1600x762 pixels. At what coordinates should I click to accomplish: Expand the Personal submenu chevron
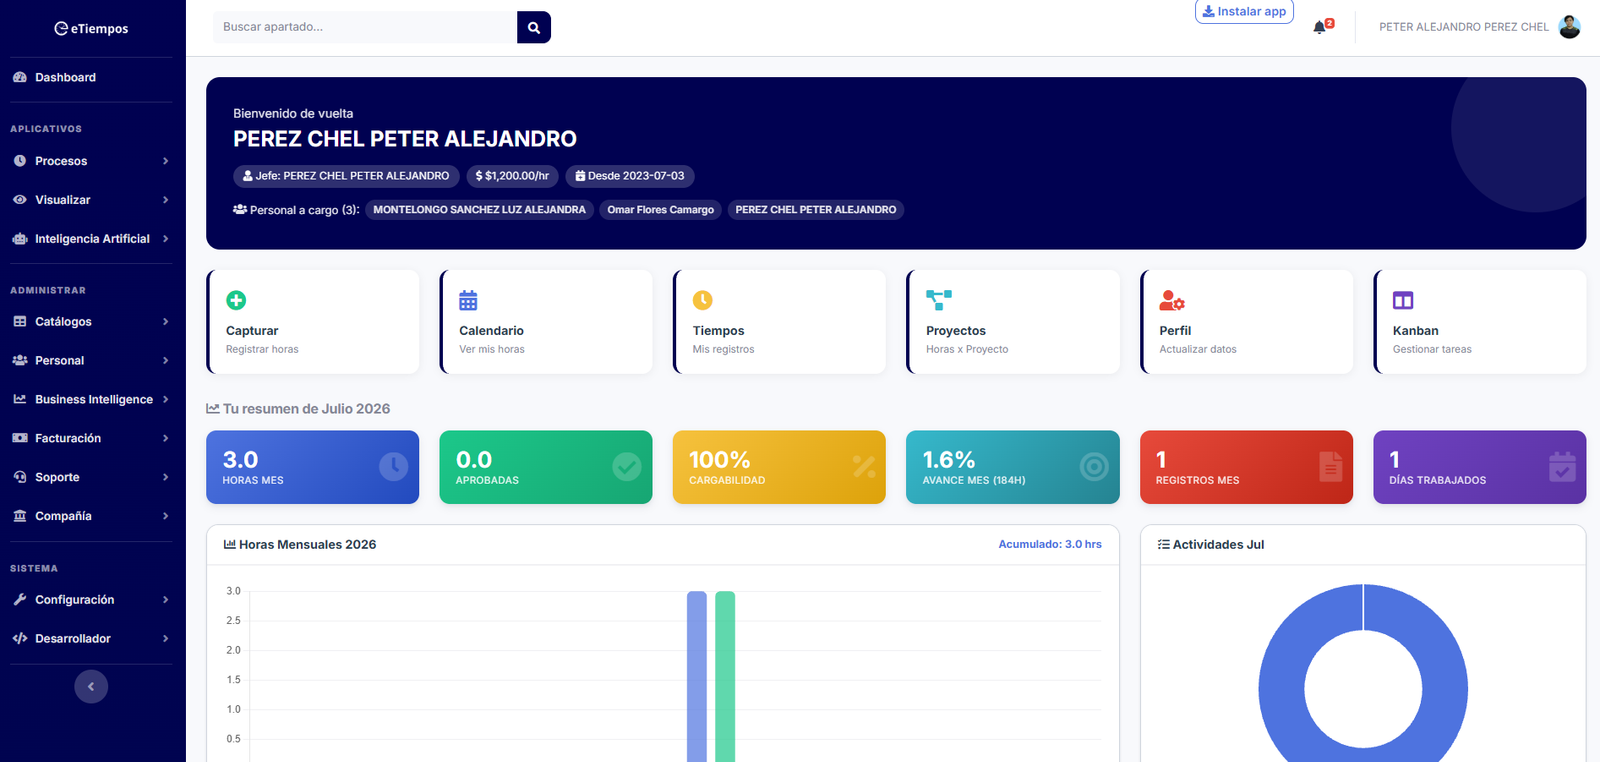tap(165, 360)
